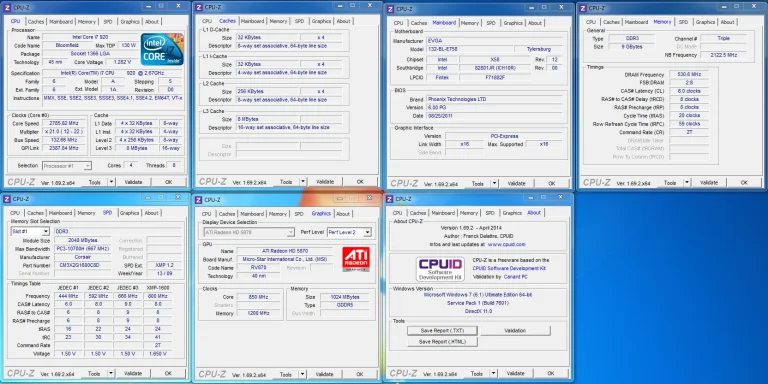Click the Core Speed value field
Screen dimensions: 768x384
(65, 123)
